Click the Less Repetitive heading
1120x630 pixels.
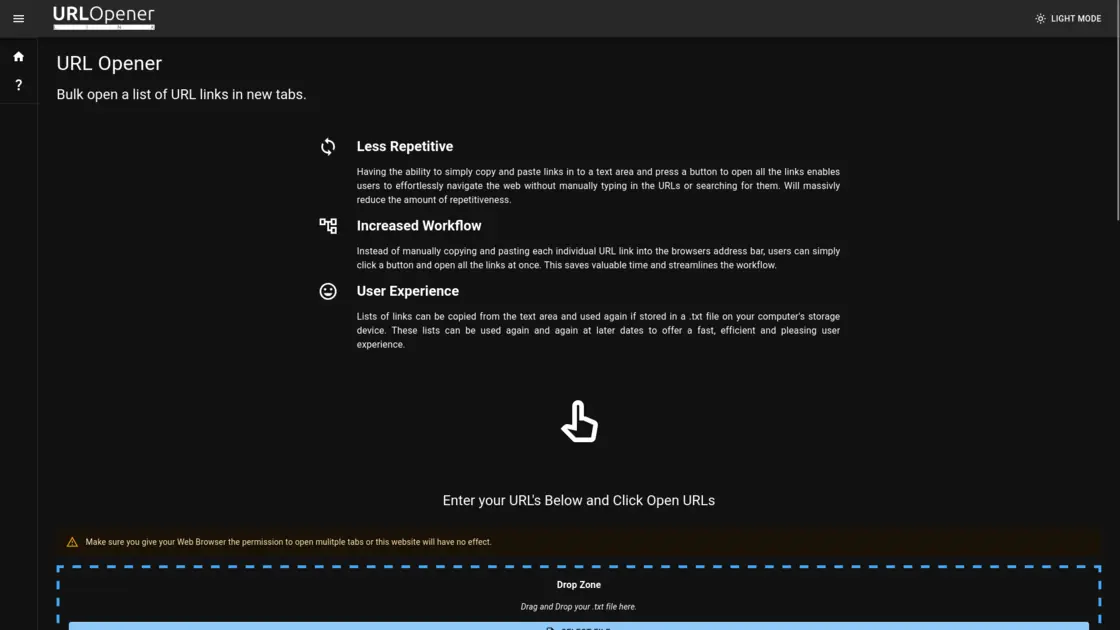pyautogui.click(x=405, y=146)
